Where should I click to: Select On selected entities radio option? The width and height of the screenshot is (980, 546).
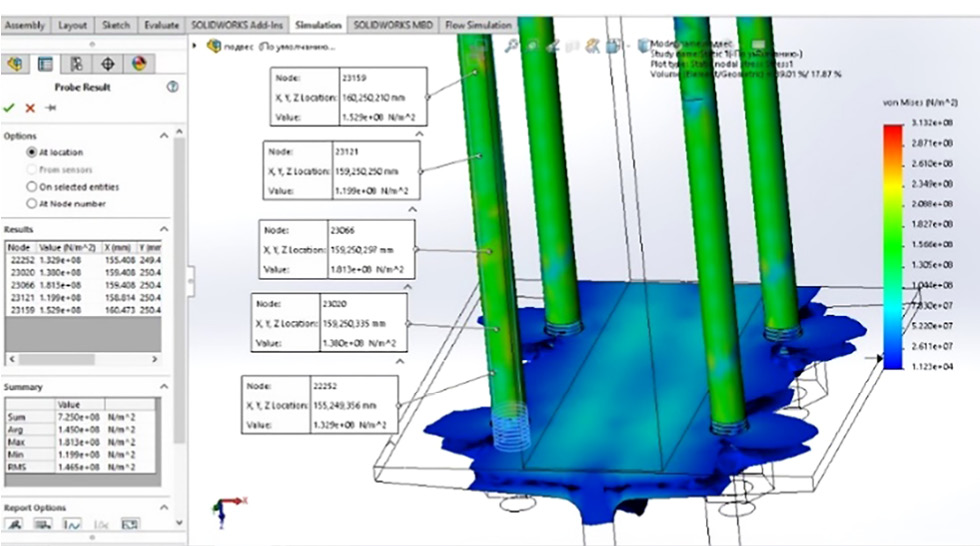coord(32,187)
